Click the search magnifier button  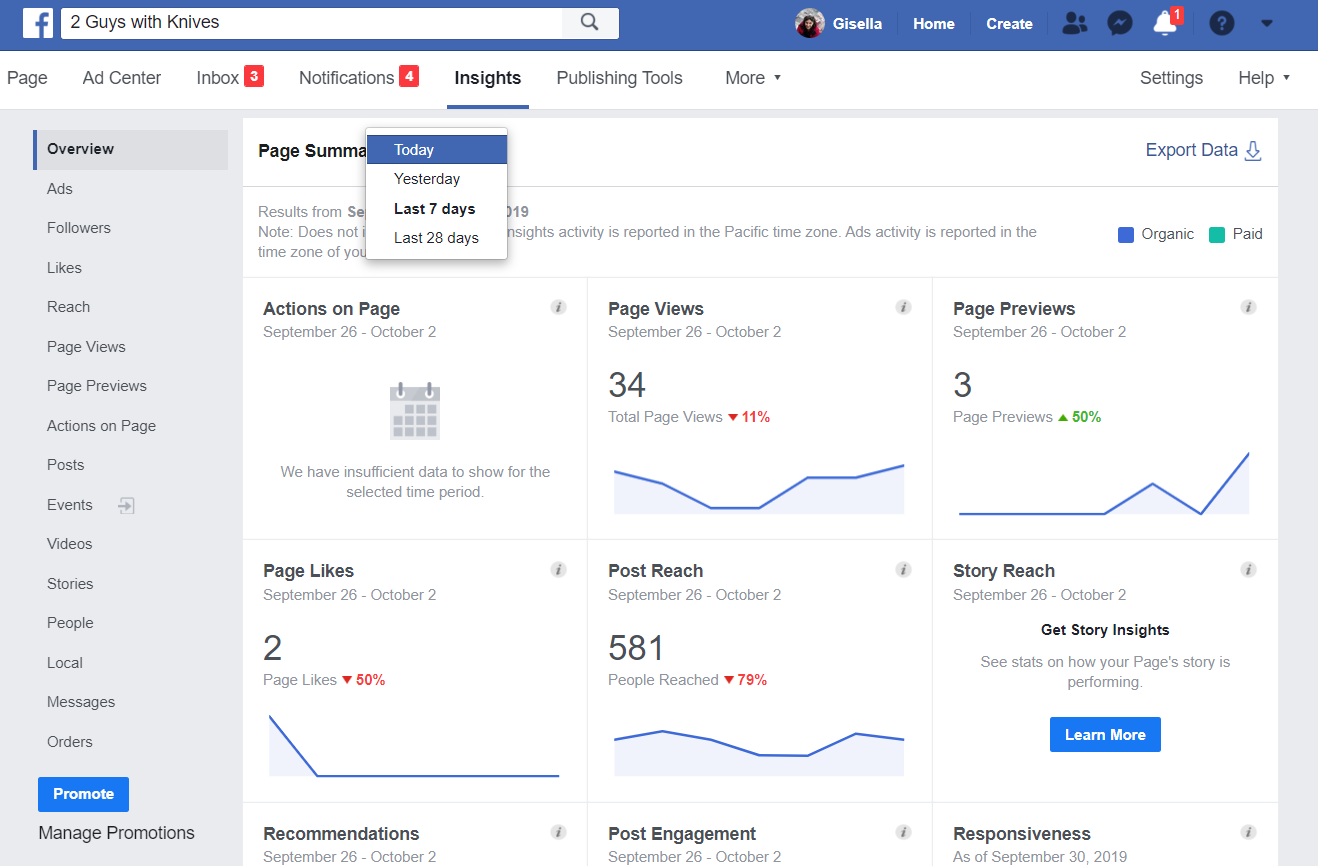click(x=590, y=23)
